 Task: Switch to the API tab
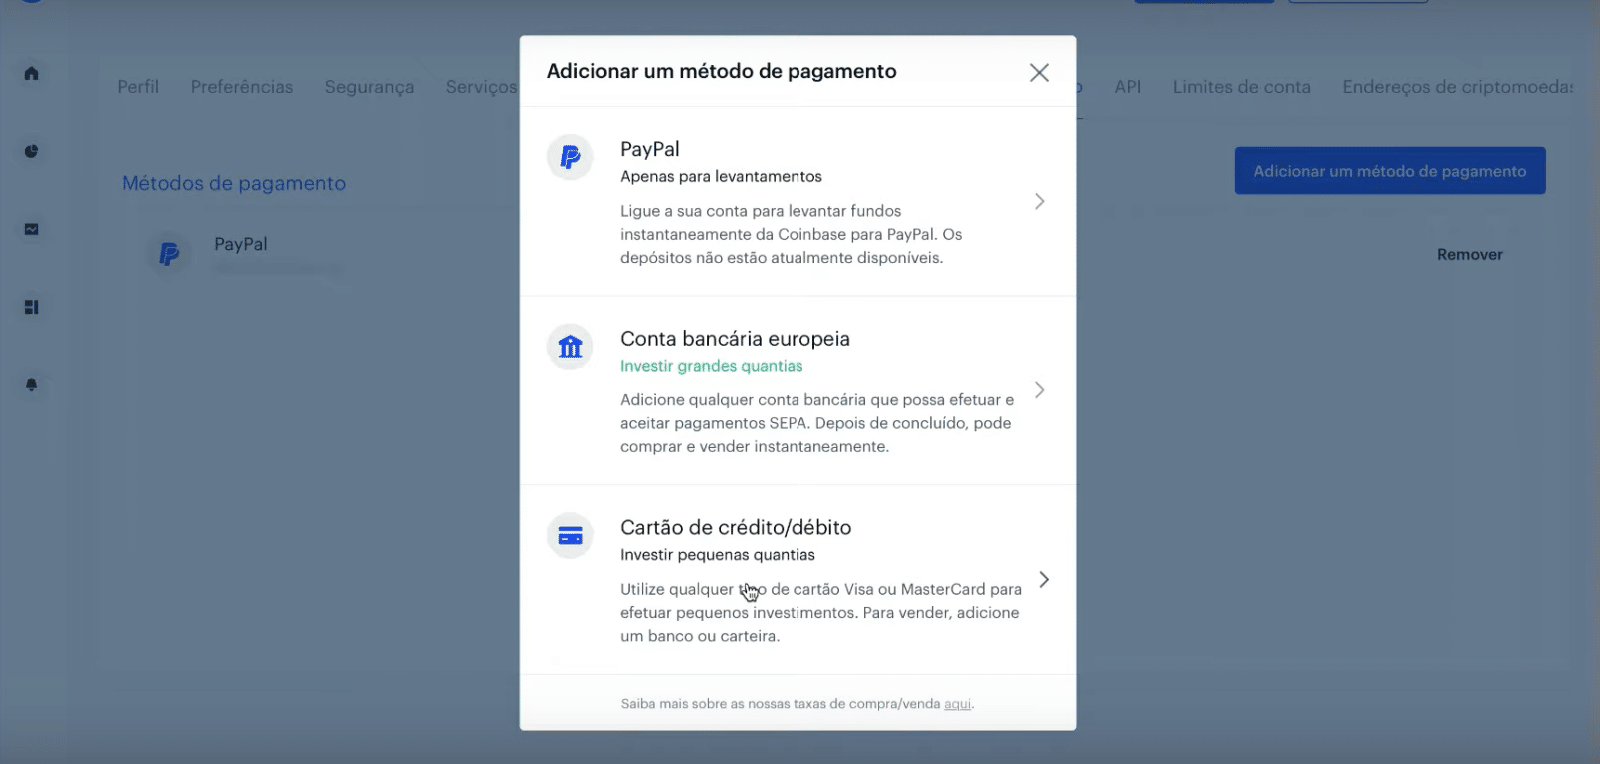click(x=1128, y=87)
